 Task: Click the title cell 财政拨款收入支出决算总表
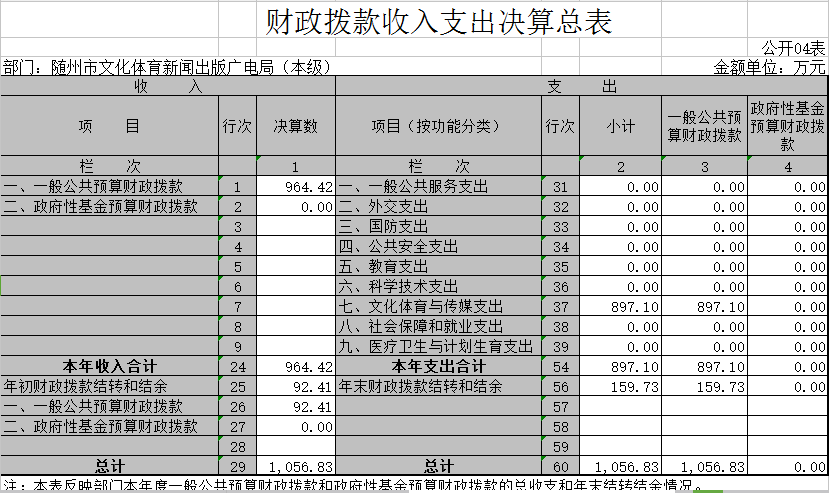(x=437, y=22)
